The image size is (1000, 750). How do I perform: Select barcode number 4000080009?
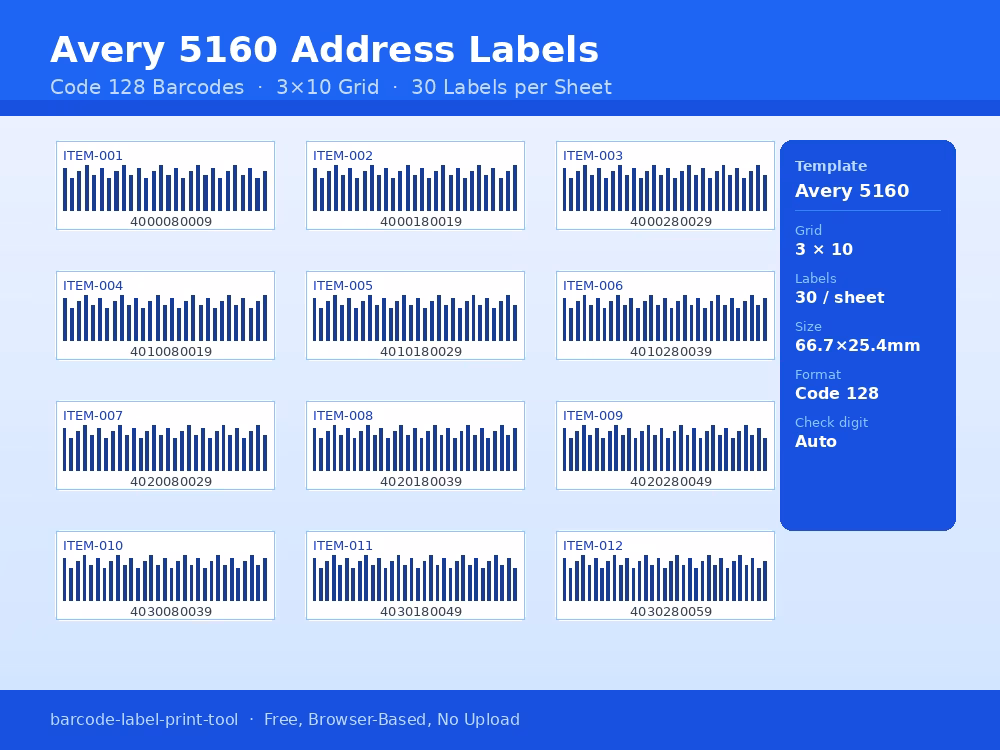[x=171, y=222]
